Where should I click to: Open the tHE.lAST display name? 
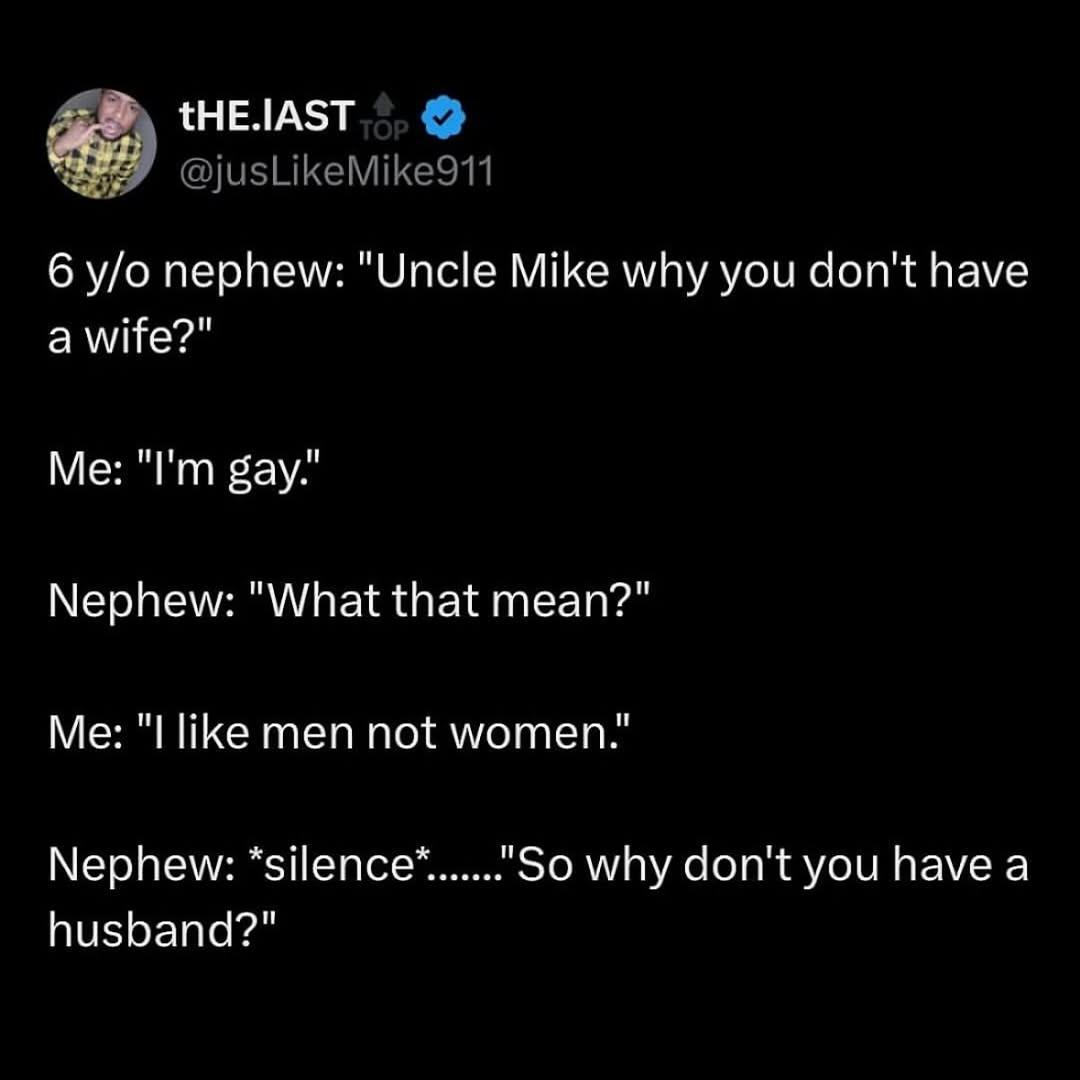pyautogui.click(x=267, y=115)
